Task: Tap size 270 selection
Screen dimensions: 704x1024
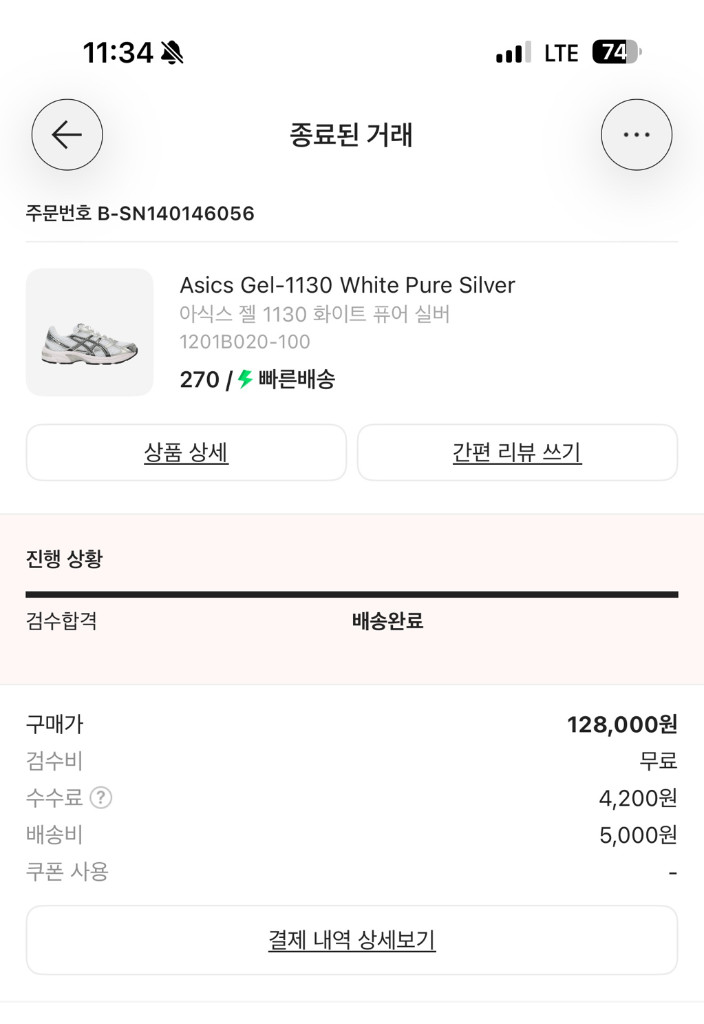Action: (x=199, y=378)
